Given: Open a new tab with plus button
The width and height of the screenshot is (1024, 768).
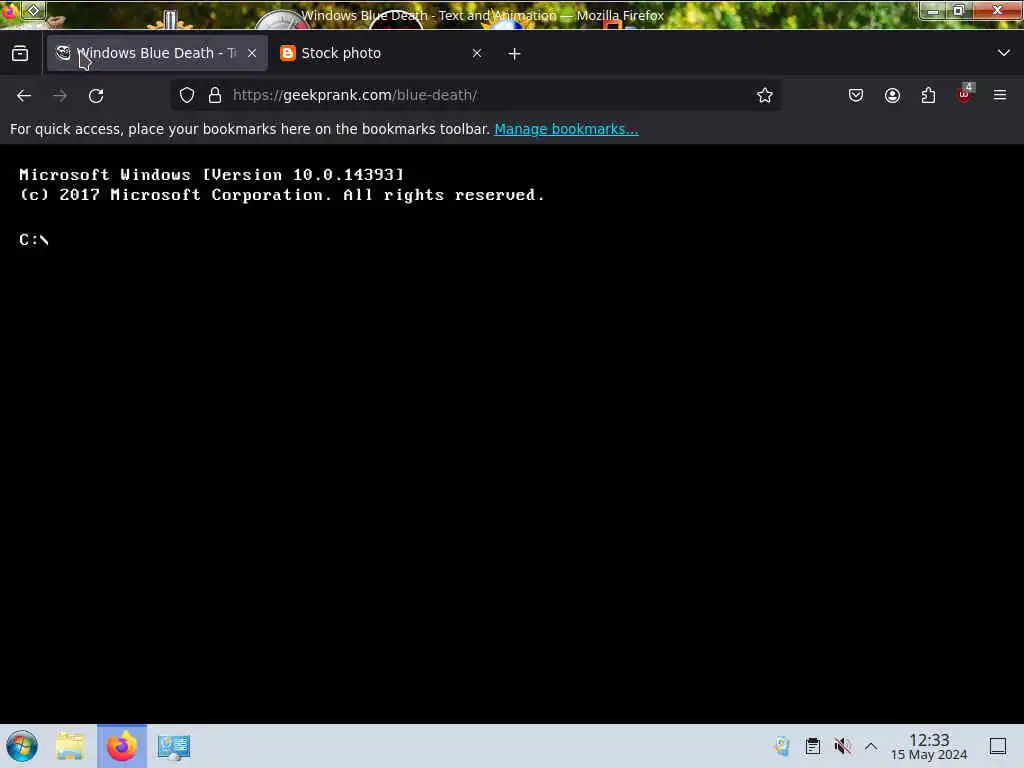Looking at the screenshot, I should pyautogui.click(x=515, y=54).
